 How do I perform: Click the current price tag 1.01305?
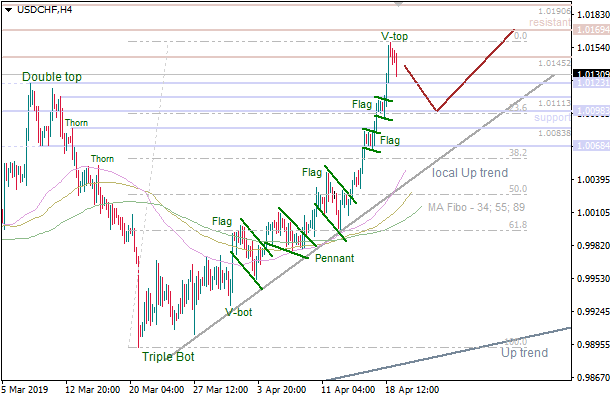pos(591,74)
